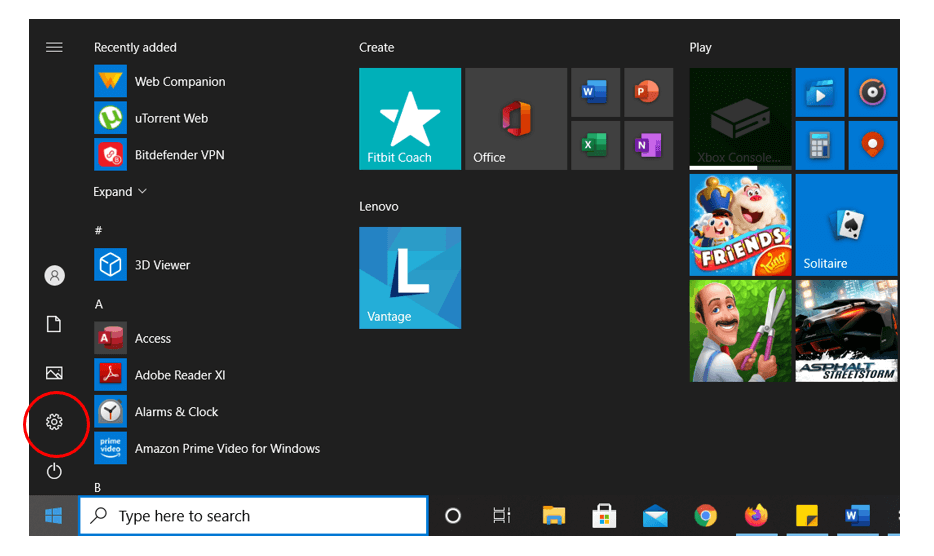Launch PowerPoint tile
This screenshot has height=556, width=934.
[x=649, y=92]
